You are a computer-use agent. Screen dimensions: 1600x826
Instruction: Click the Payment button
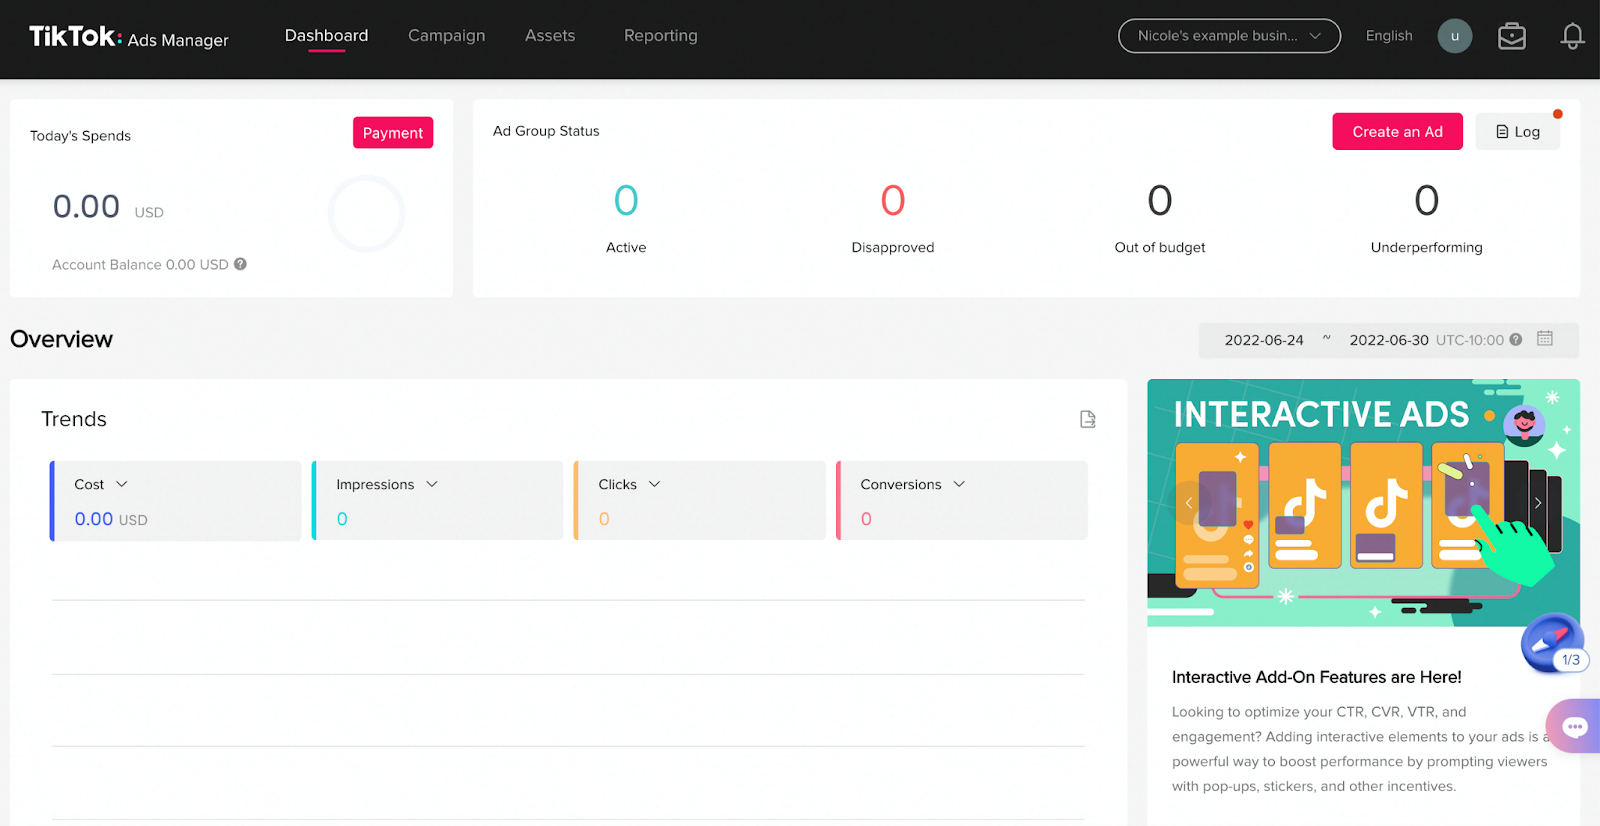pos(392,133)
